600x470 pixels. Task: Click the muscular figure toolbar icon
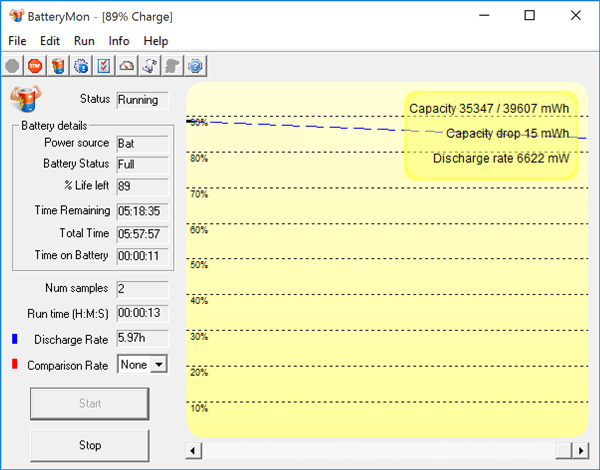click(x=150, y=66)
